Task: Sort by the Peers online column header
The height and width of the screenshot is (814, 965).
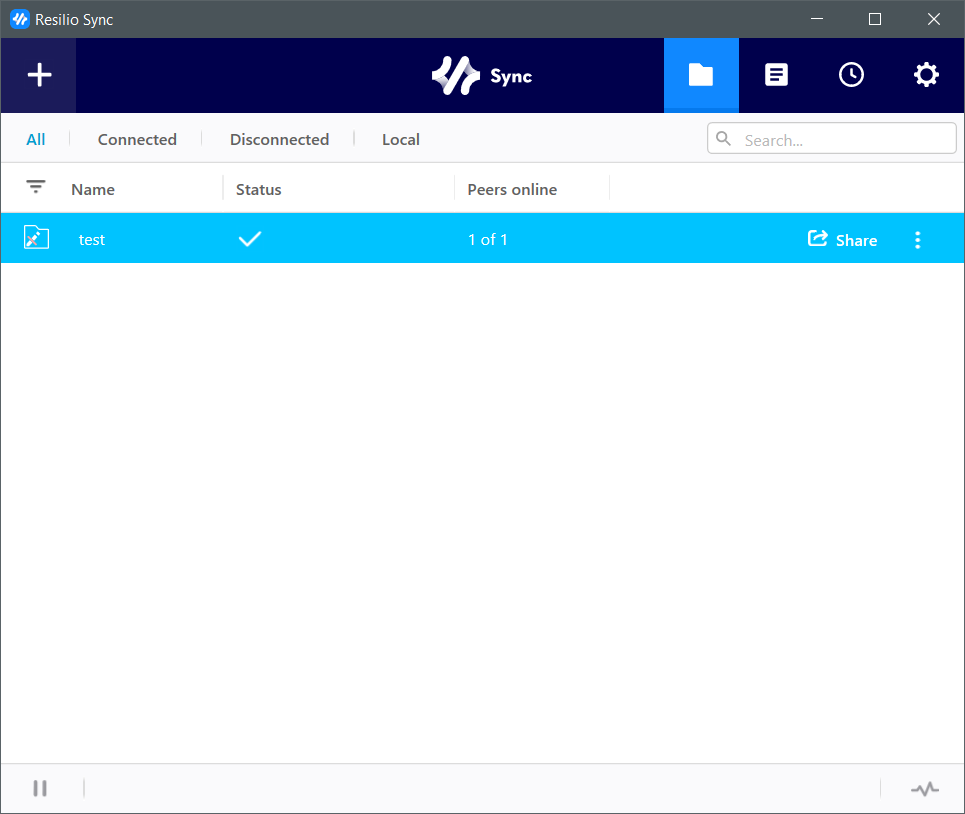Action: pyautogui.click(x=512, y=190)
